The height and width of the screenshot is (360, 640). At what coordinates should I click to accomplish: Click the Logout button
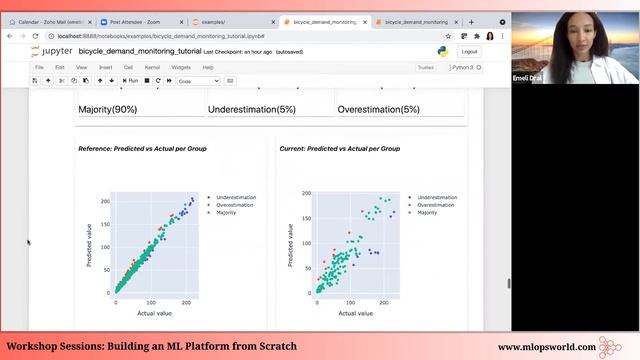469,52
